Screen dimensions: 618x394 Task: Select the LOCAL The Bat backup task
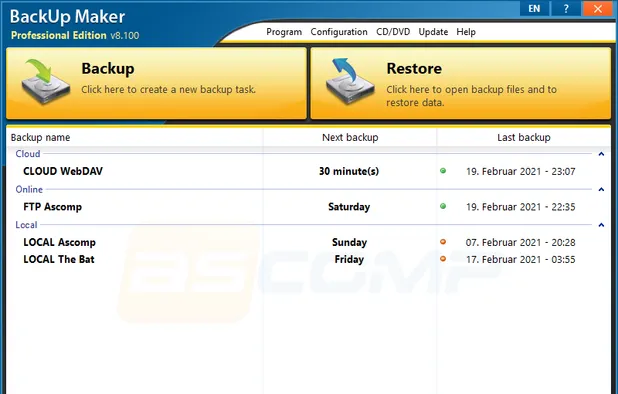59,259
